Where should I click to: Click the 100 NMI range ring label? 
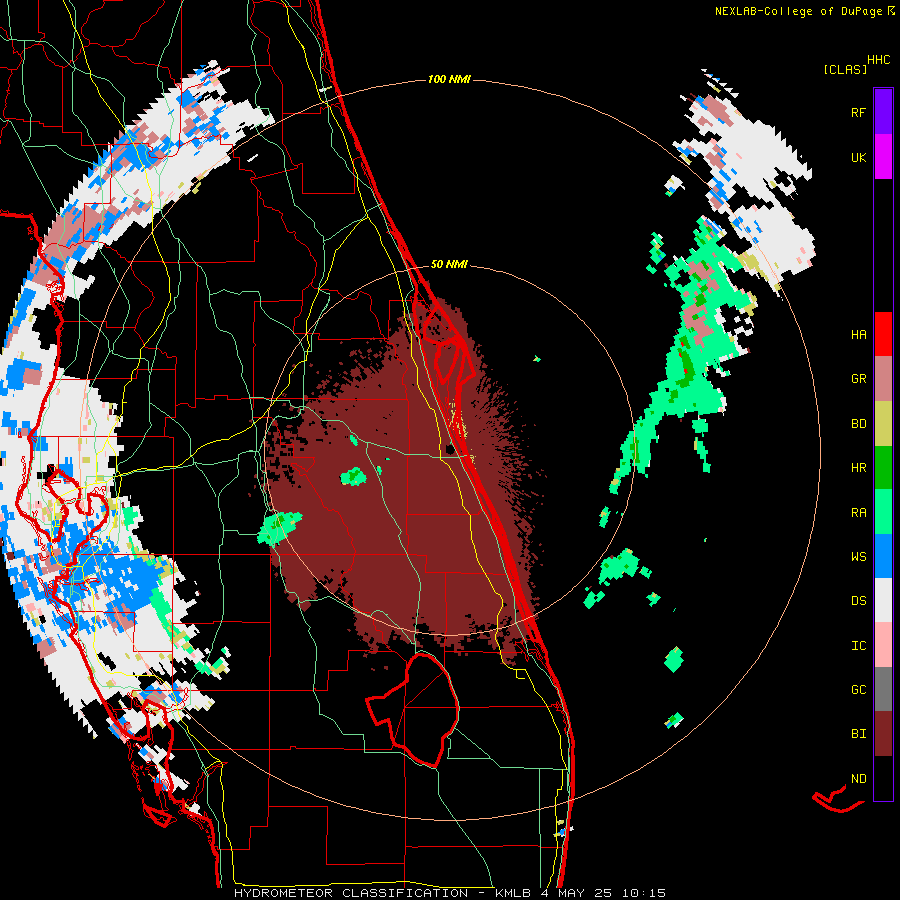(x=449, y=79)
